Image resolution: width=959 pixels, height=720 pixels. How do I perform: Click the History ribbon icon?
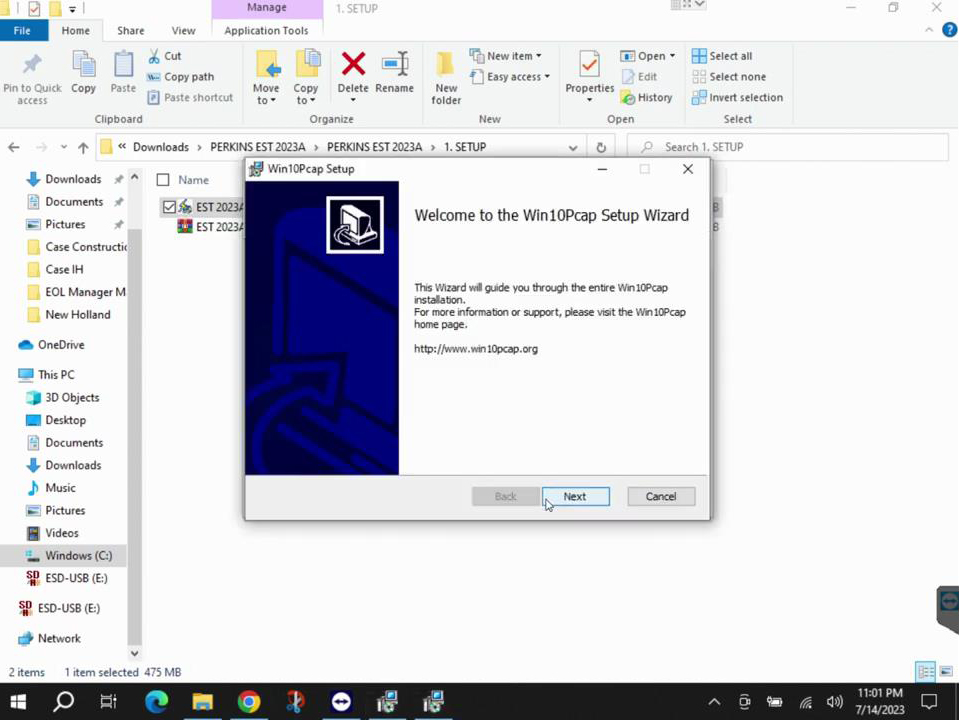pyautogui.click(x=628, y=97)
